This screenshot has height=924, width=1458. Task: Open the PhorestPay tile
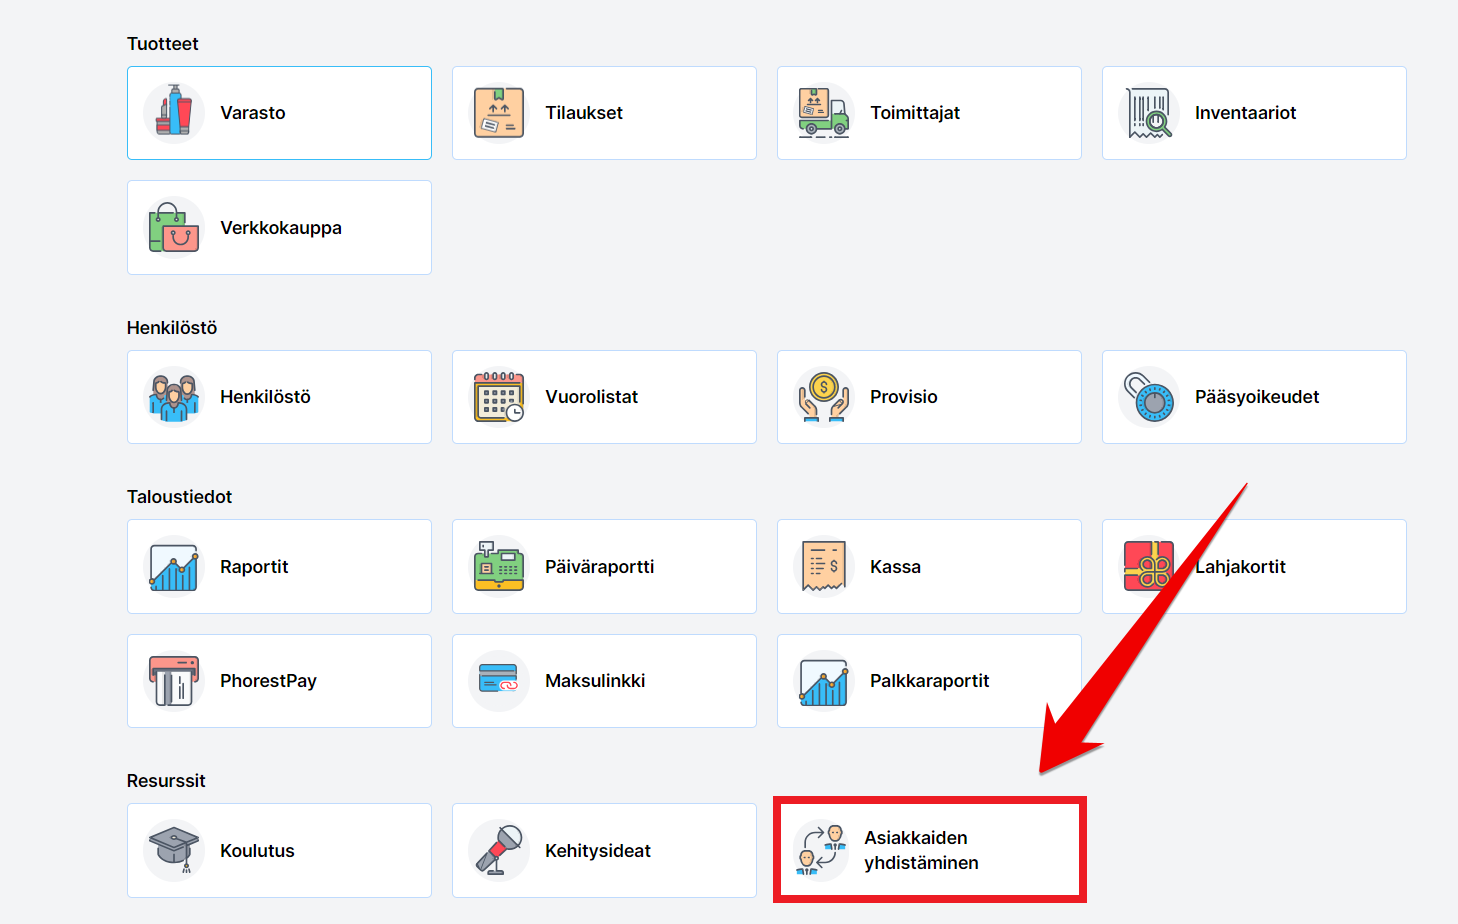click(x=279, y=681)
